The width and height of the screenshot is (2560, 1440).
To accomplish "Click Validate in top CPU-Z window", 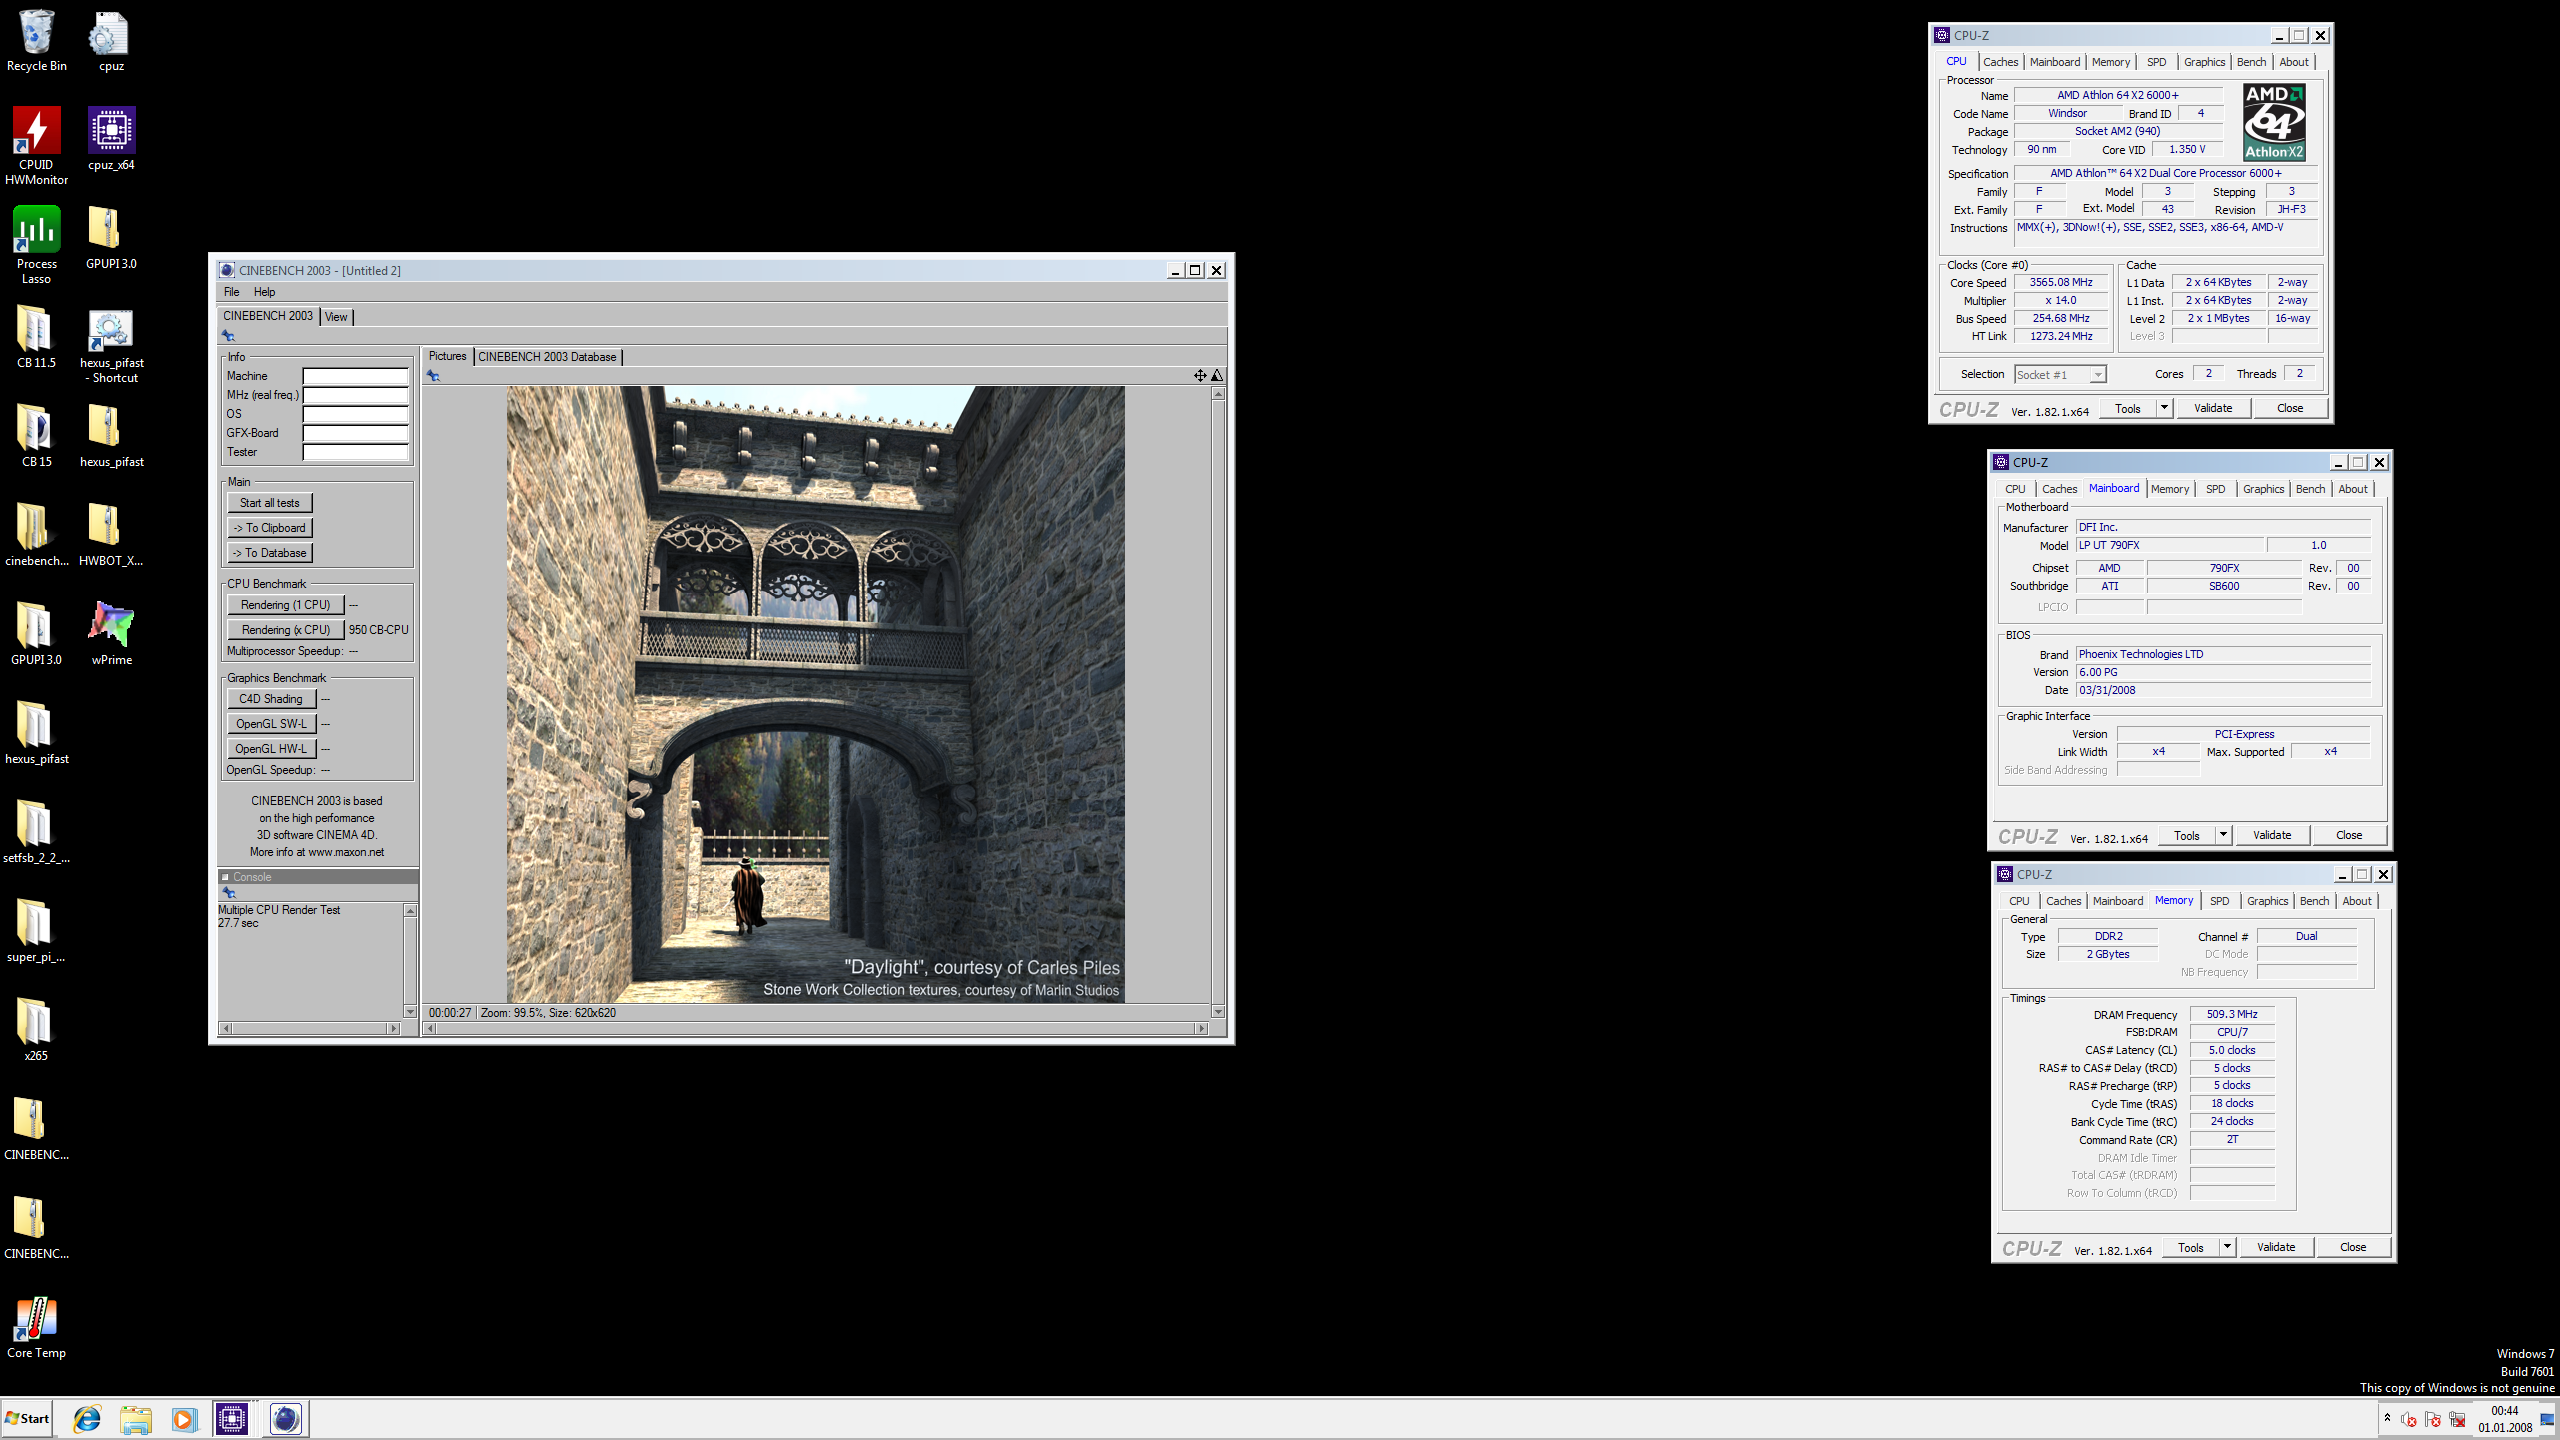I will pos(2213,408).
